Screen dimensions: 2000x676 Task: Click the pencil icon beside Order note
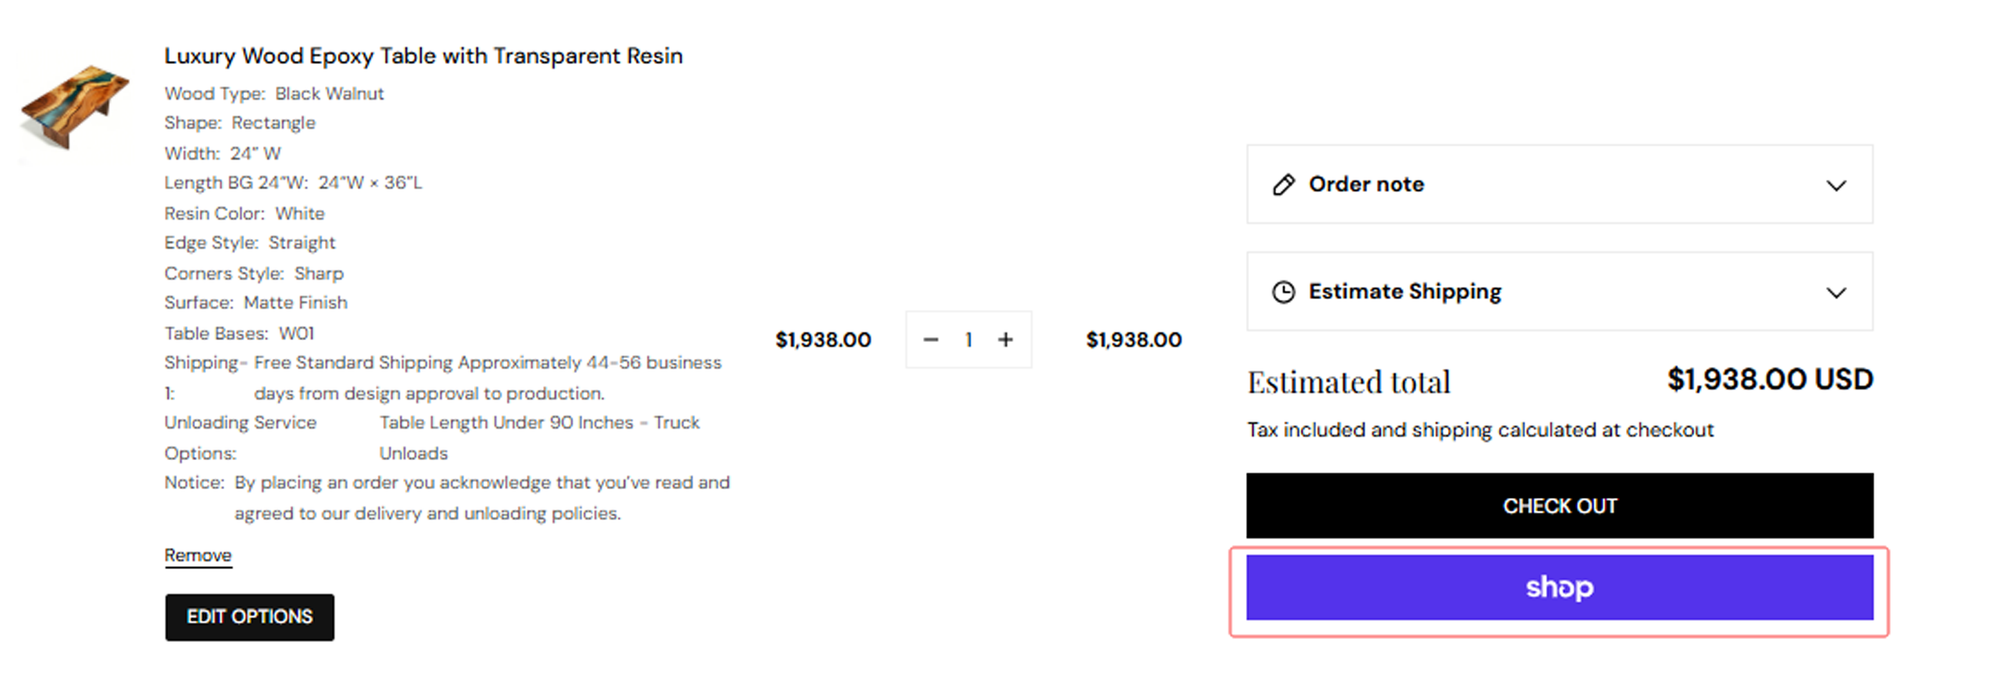(1283, 185)
